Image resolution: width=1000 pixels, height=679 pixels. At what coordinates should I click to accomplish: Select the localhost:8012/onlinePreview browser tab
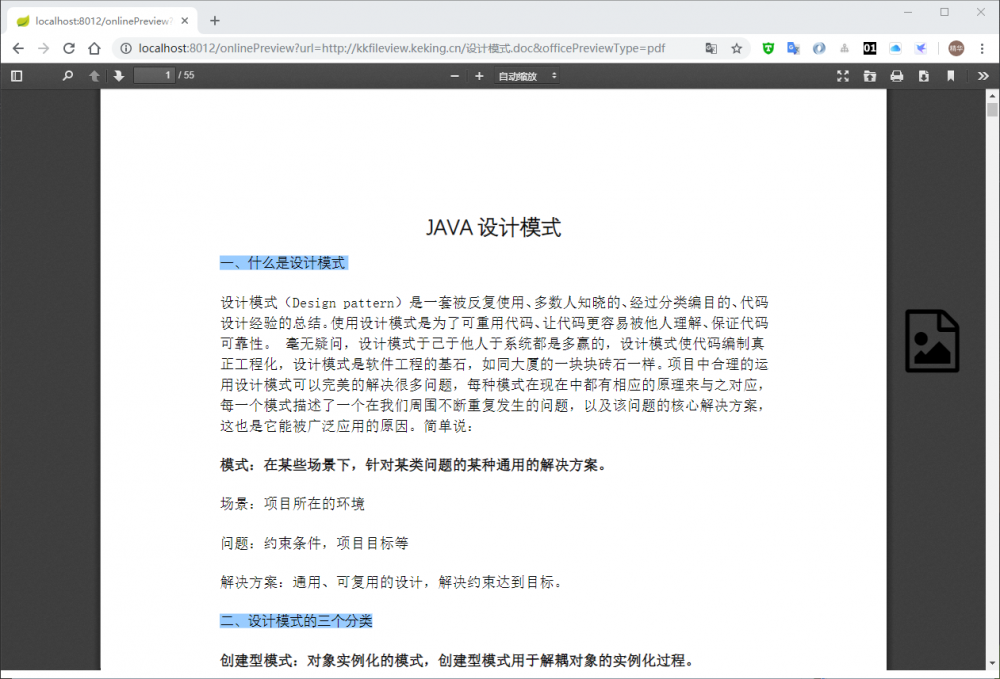(x=100, y=18)
